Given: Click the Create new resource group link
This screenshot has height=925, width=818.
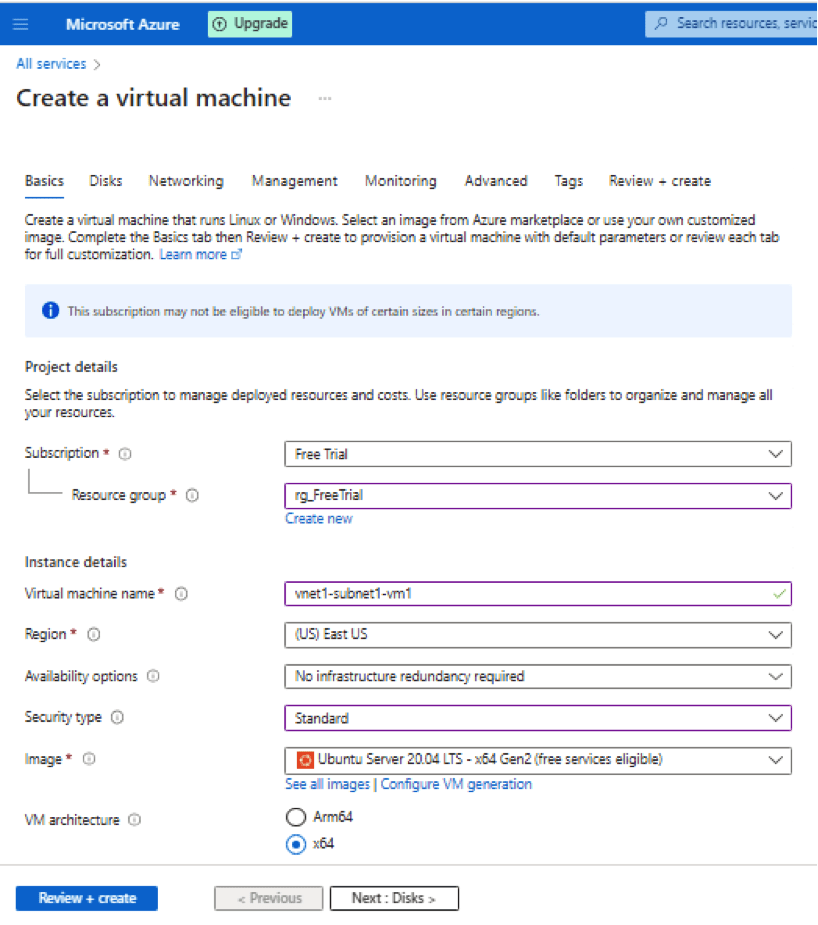Looking at the screenshot, I should coord(319,518).
